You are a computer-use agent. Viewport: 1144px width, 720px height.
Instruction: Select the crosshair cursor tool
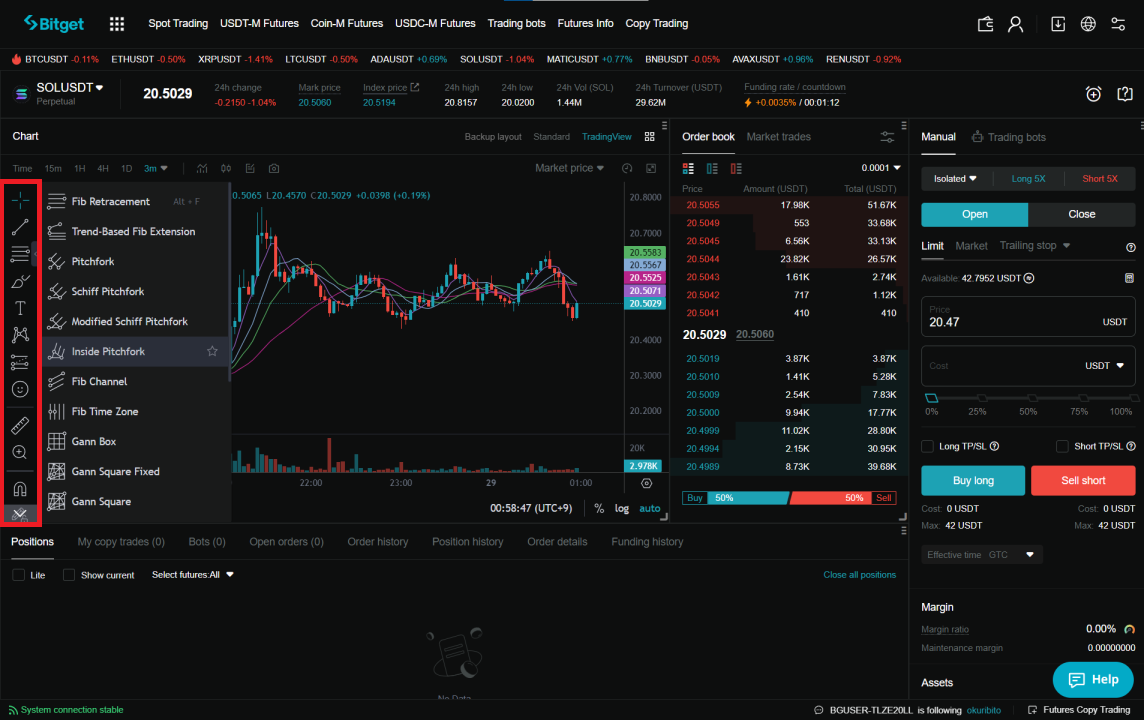click(x=20, y=200)
